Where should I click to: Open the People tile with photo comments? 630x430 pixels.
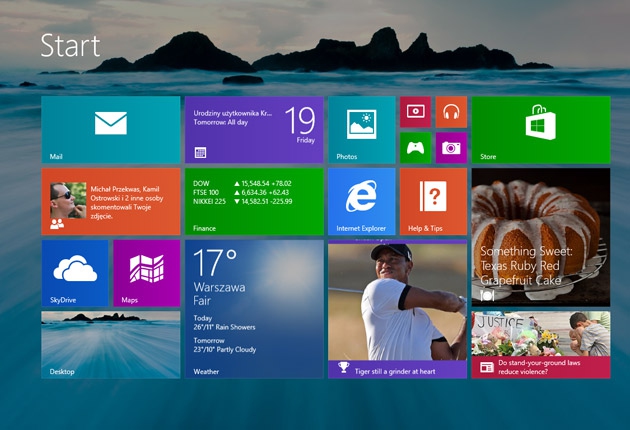111,201
